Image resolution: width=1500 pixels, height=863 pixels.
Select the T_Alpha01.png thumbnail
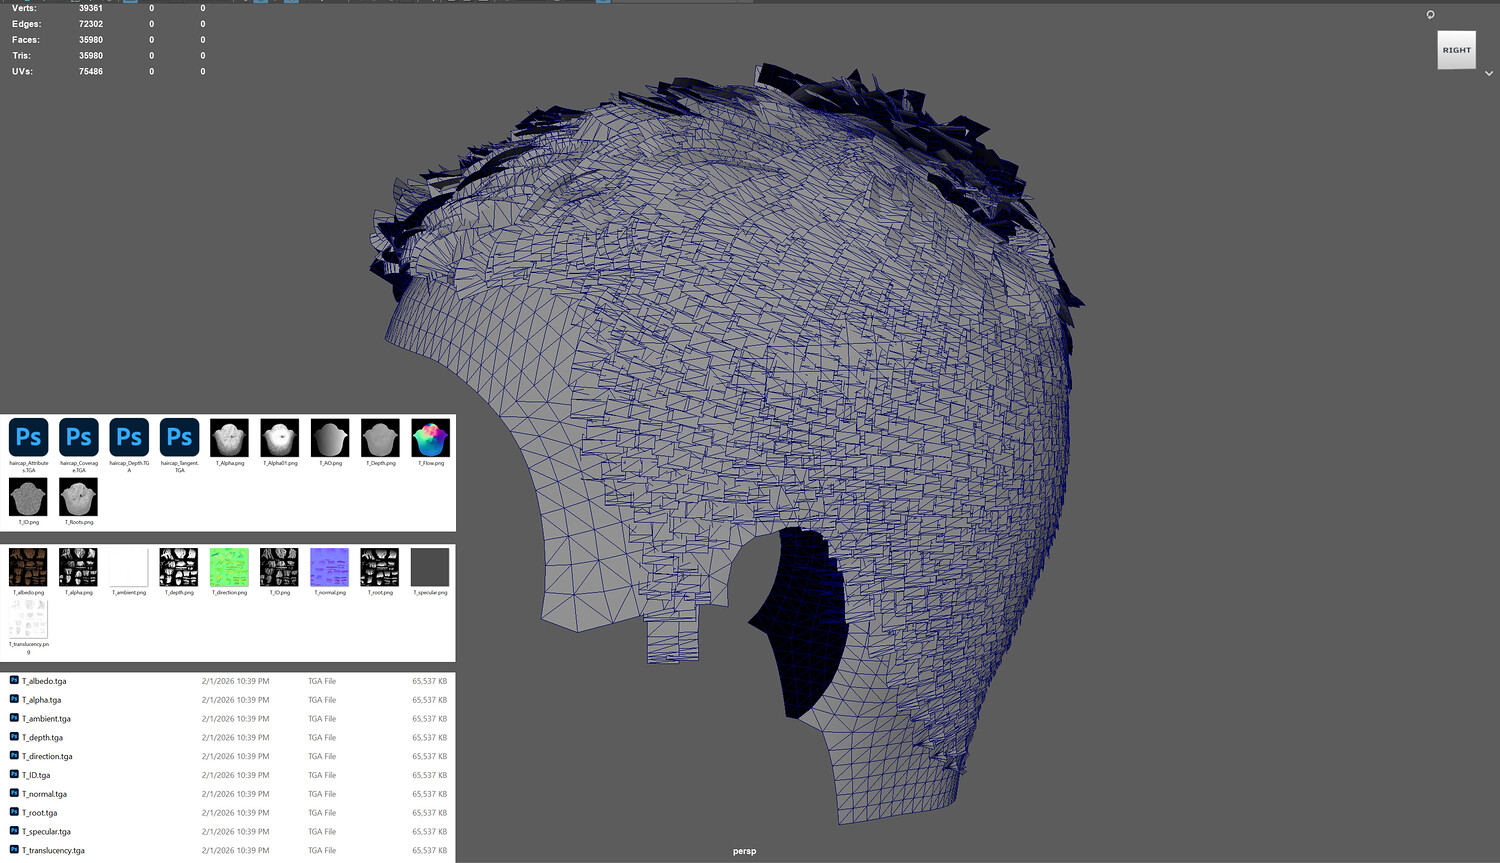[x=280, y=438]
